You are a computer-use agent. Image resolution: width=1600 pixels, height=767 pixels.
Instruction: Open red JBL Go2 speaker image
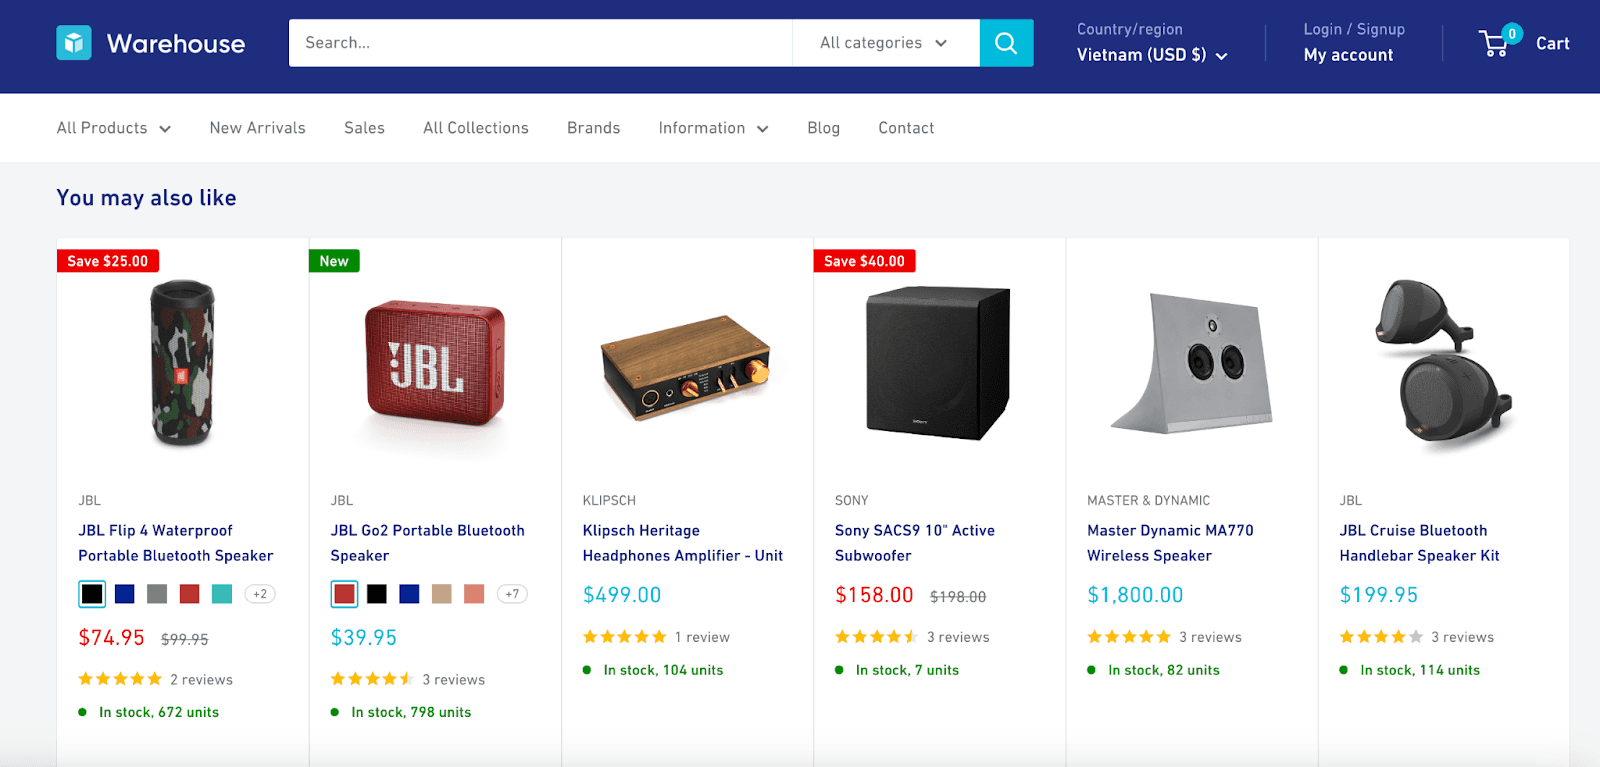435,363
